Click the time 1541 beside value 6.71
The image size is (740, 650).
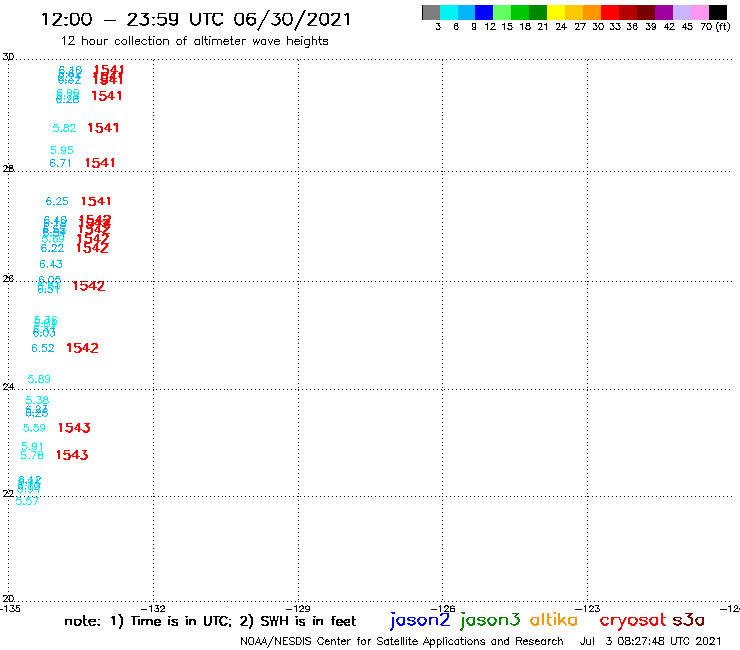click(100, 163)
